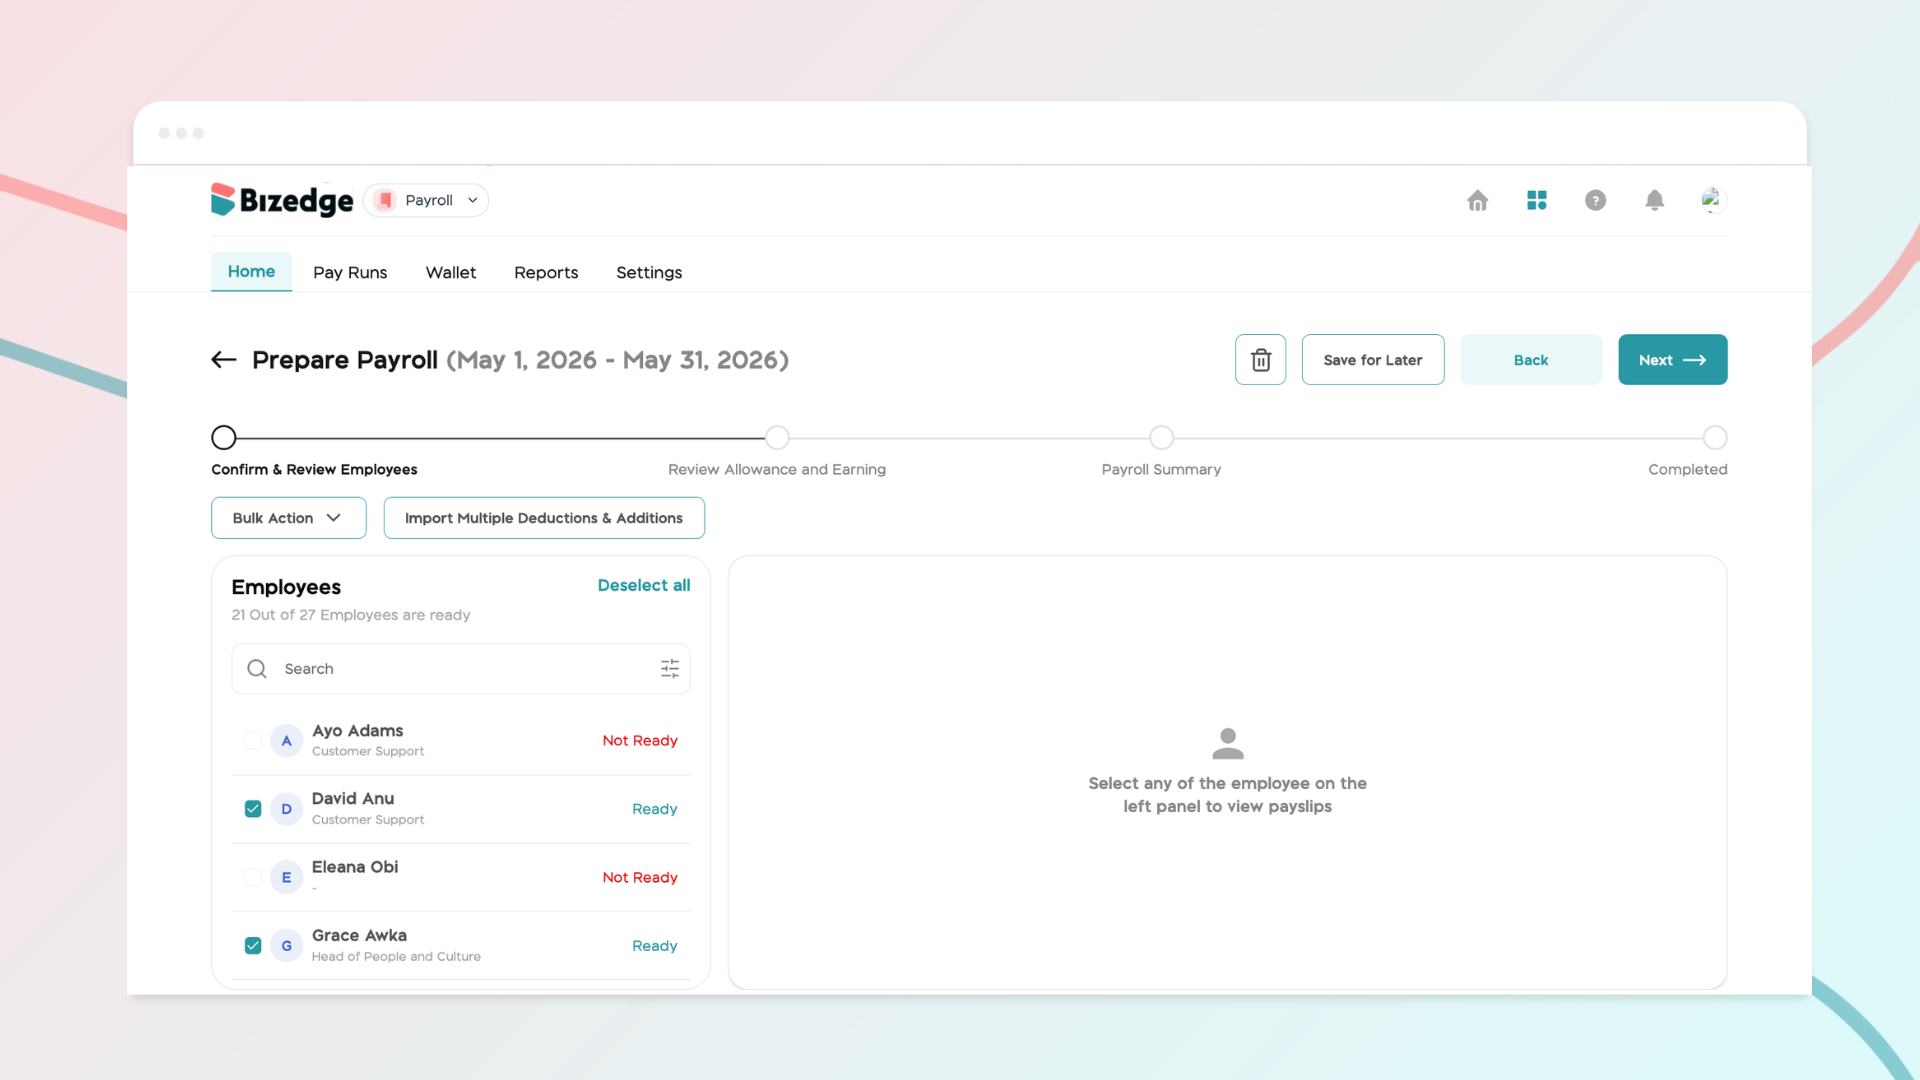Click the Deselect all link
The width and height of the screenshot is (1920, 1080).
coord(644,585)
